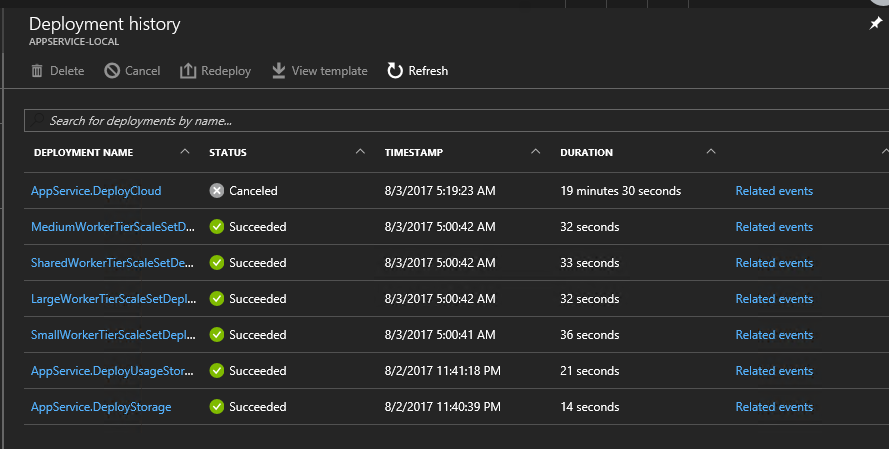Open Related events for SmallWorkerTierScaleSetDepl...
Viewport: 889px width, 449px height.
point(774,335)
